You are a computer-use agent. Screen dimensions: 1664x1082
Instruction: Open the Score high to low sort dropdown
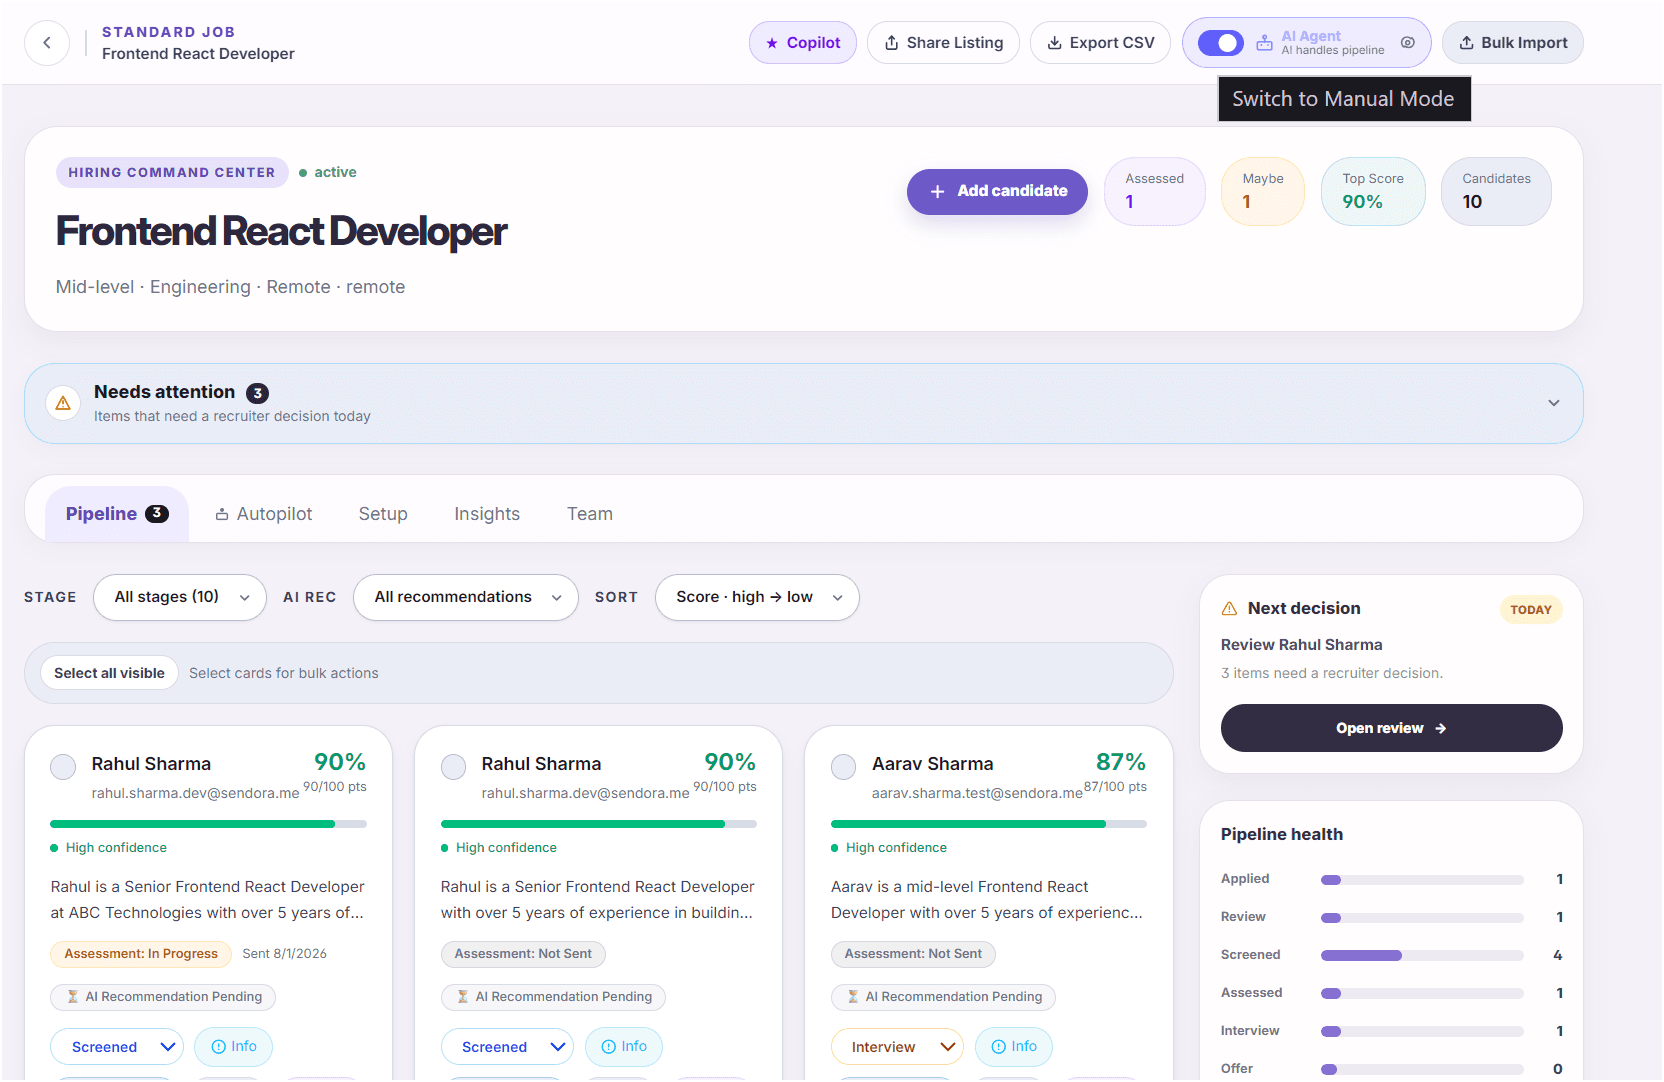click(x=757, y=597)
